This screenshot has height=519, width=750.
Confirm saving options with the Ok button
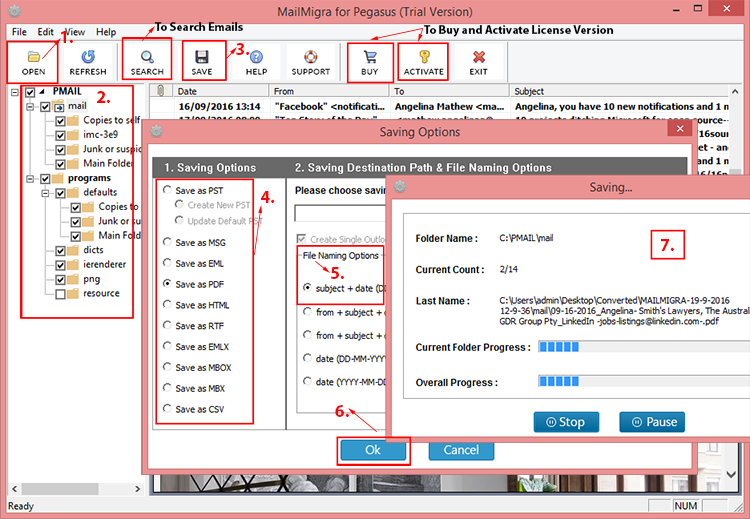point(373,450)
